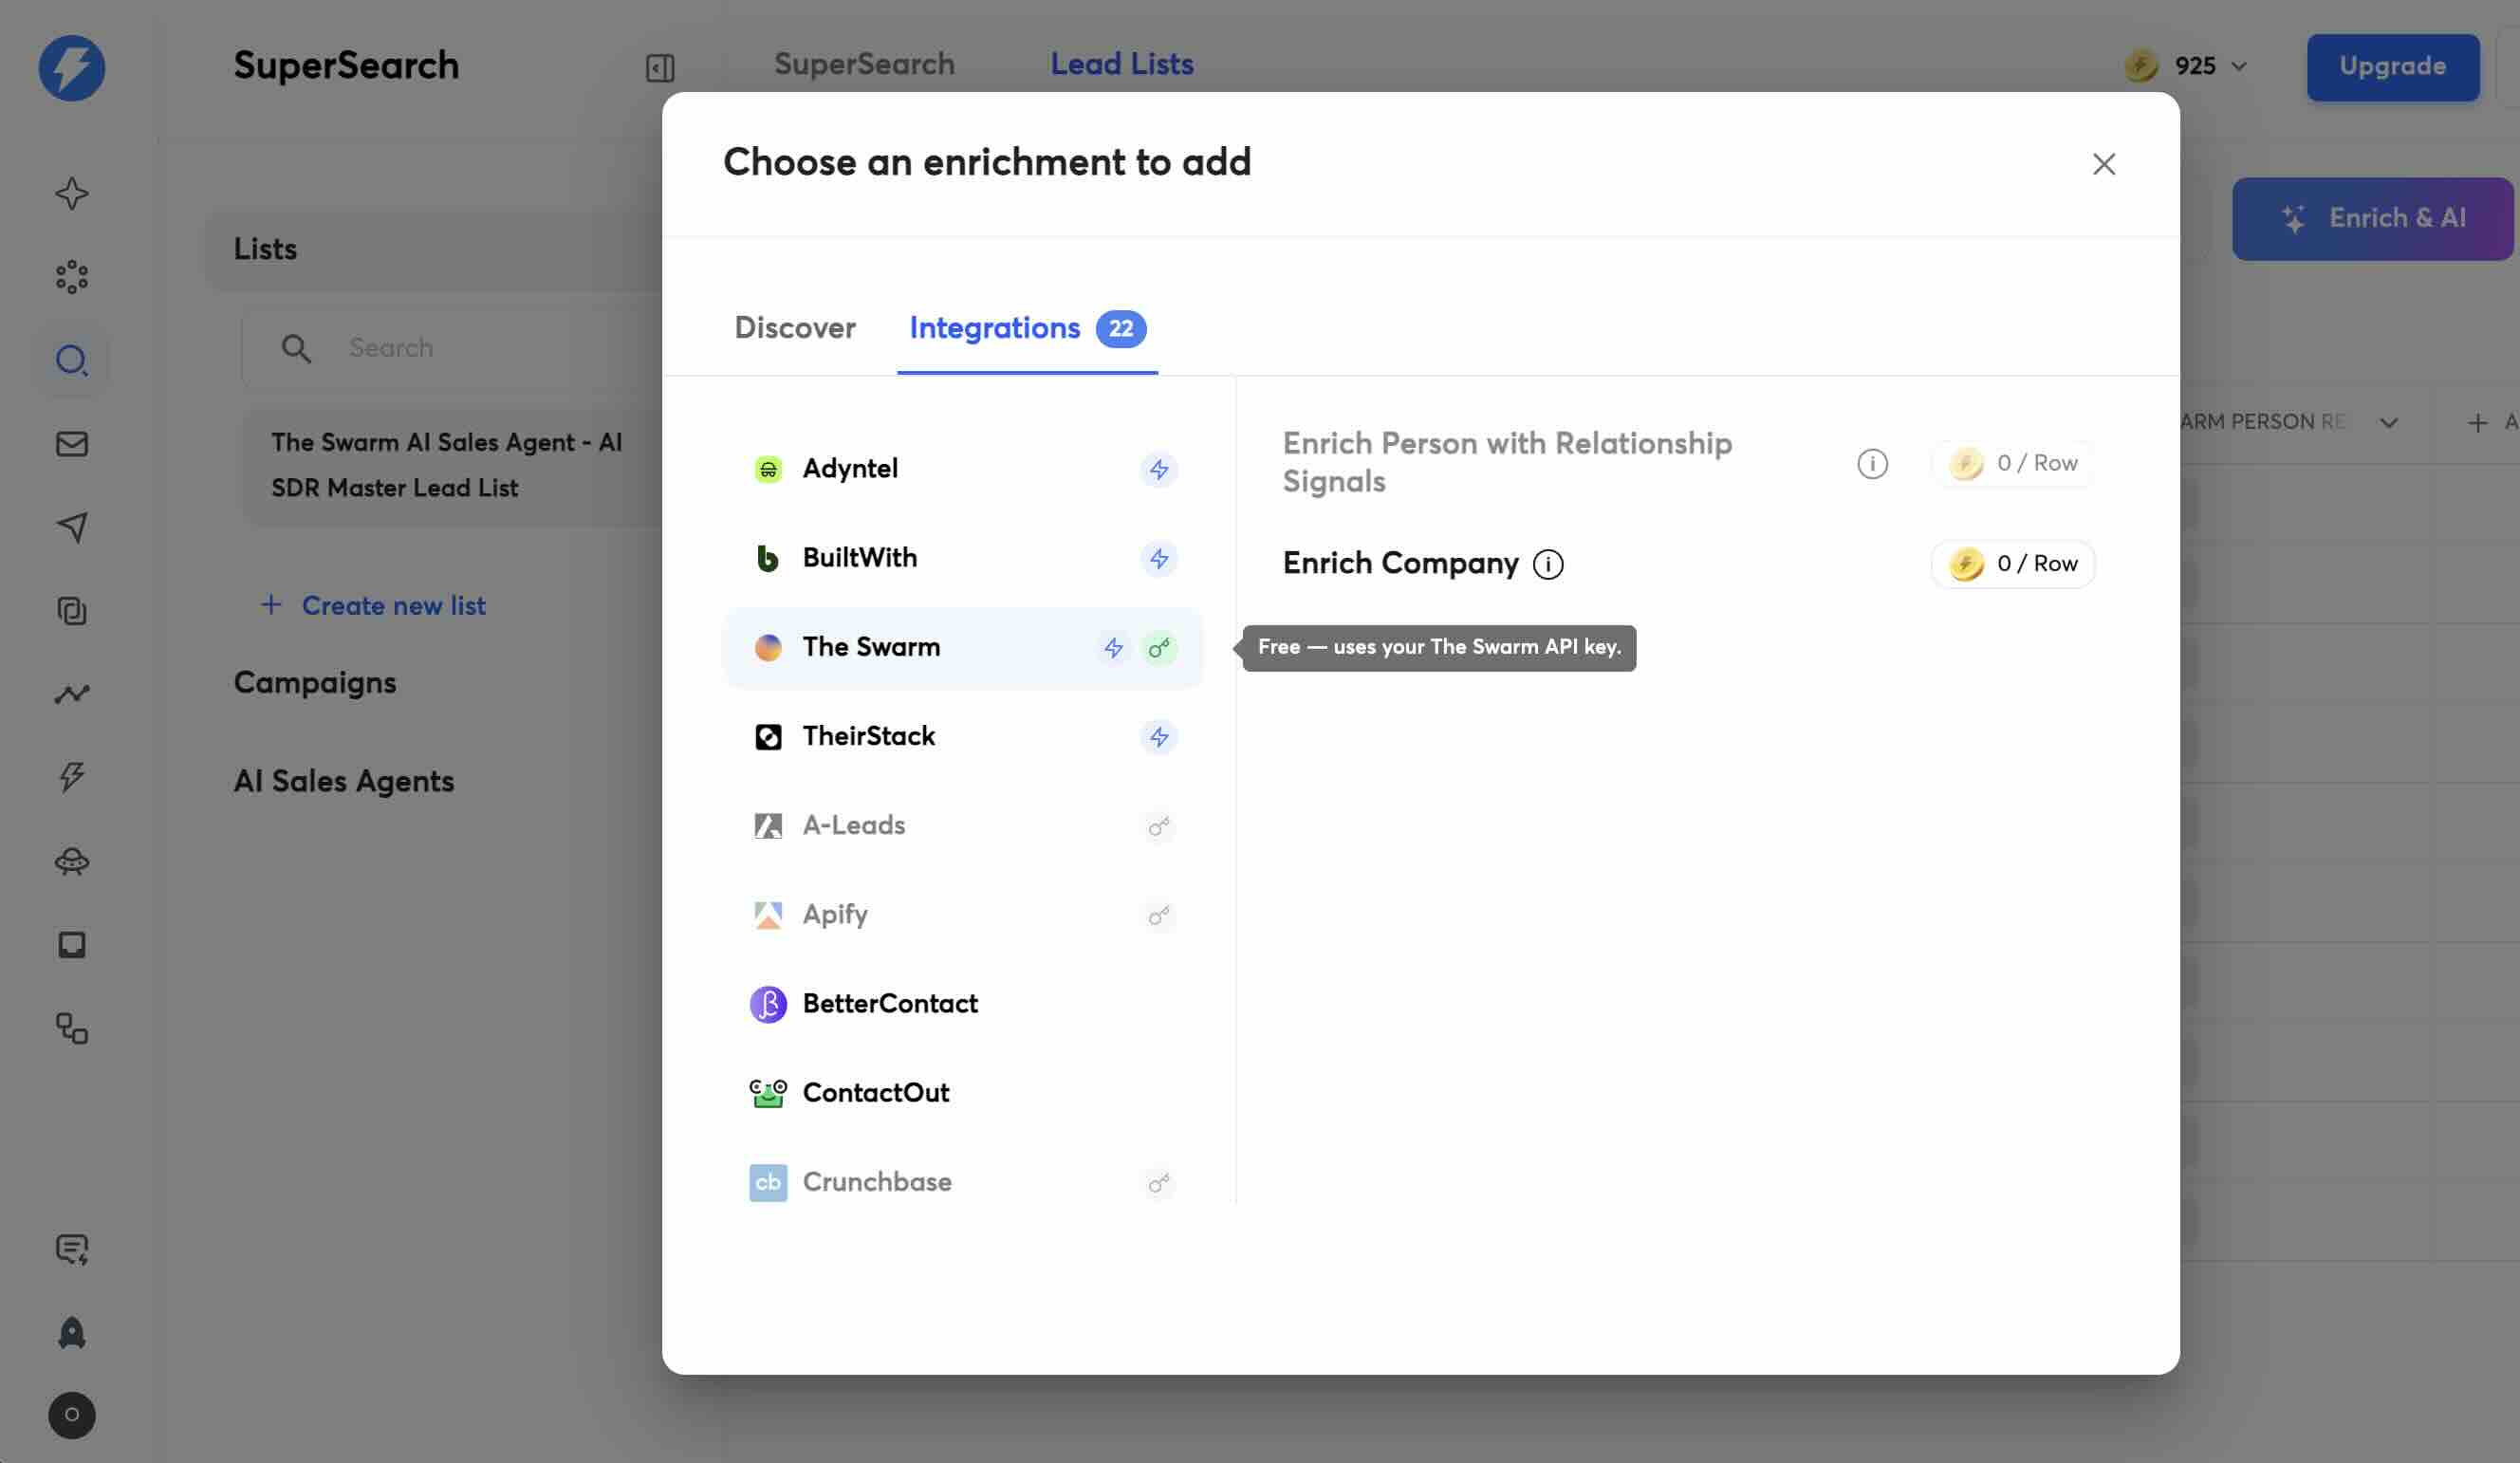Click the 0 / Row cost for Enrich Company

pos(2012,564)
